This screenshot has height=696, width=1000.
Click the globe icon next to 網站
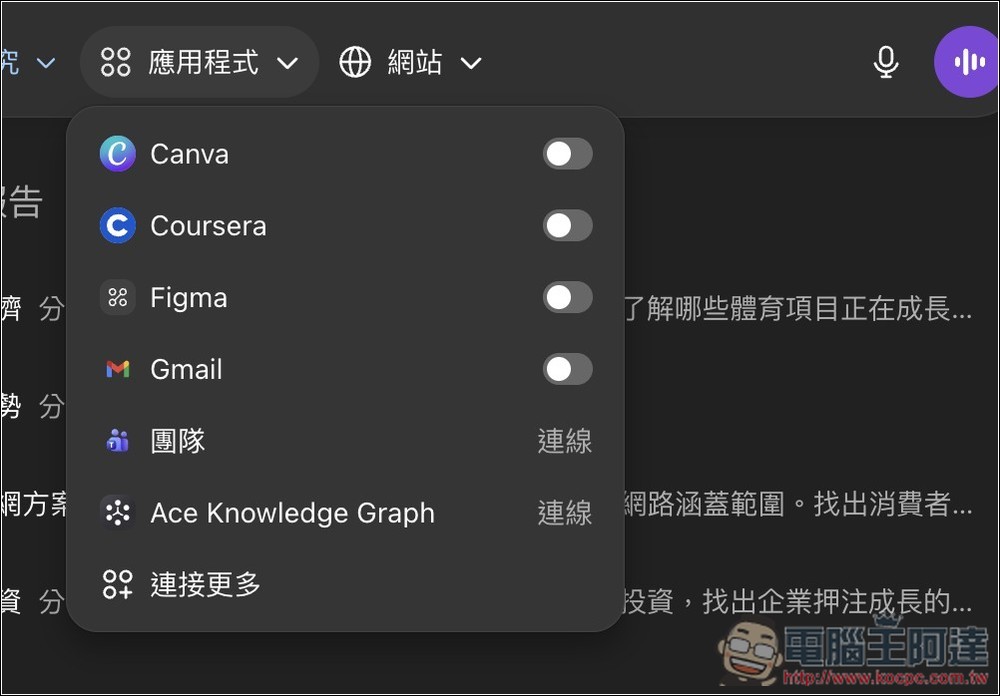click(x=355, y=63)
